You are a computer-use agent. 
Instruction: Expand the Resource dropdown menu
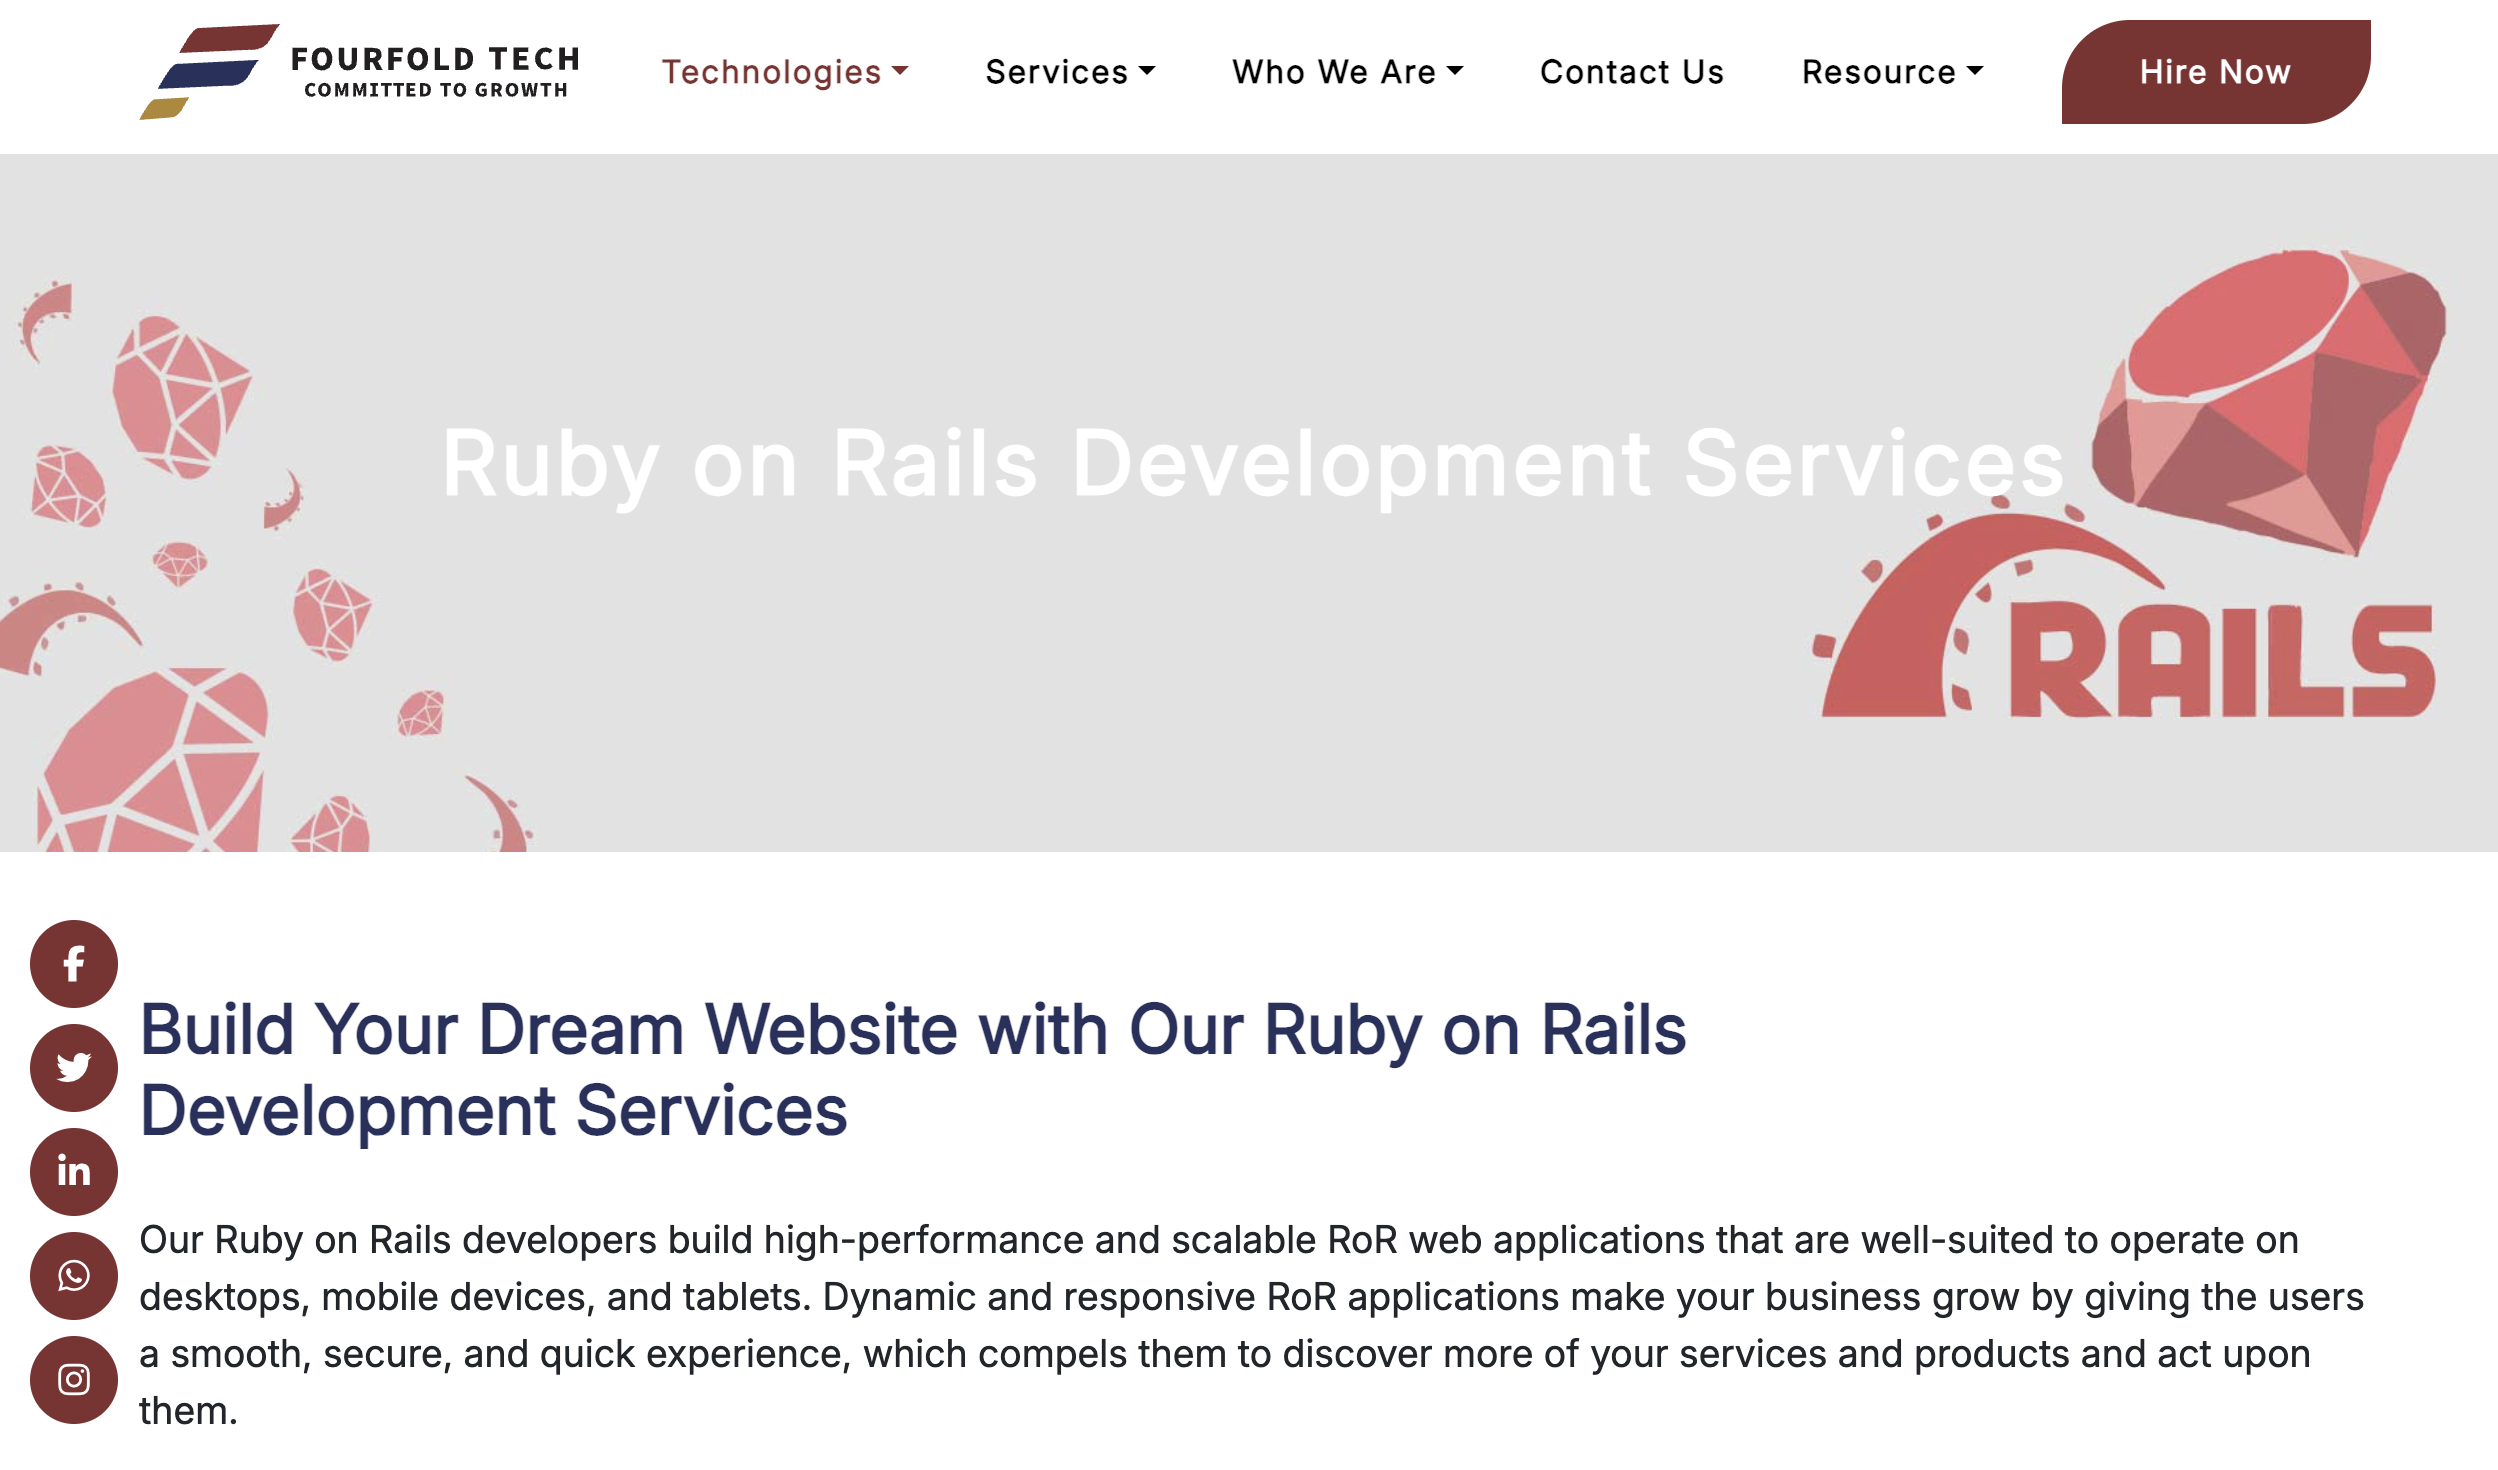tap(1892, 72)
